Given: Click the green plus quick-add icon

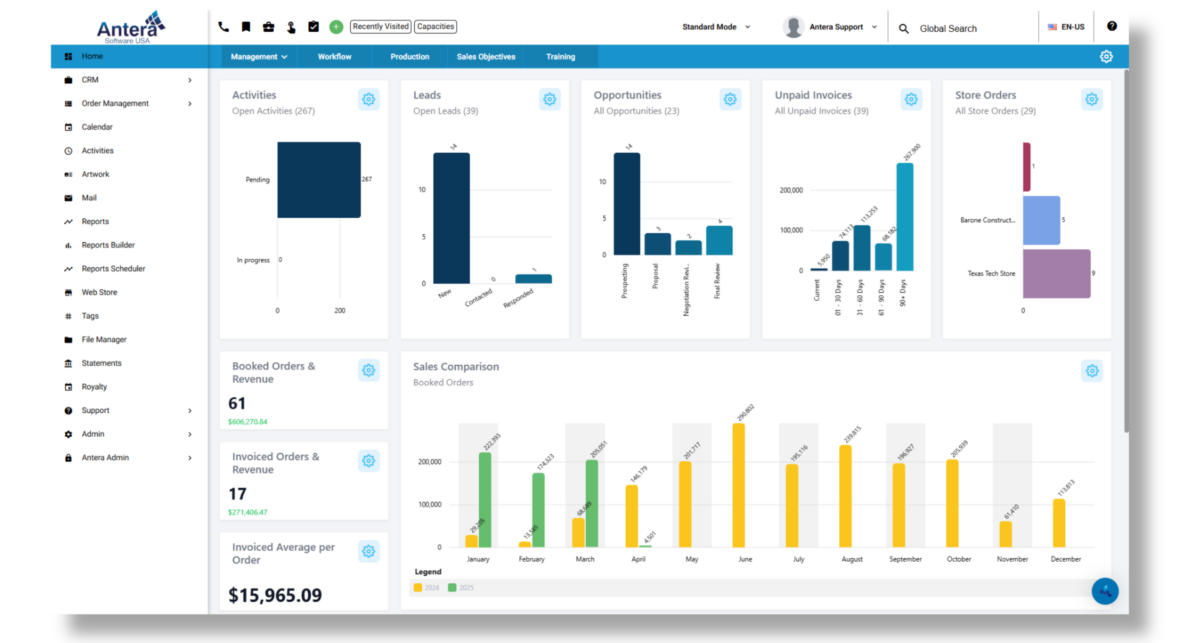Looking at the screenshot, I should (335, 27).
